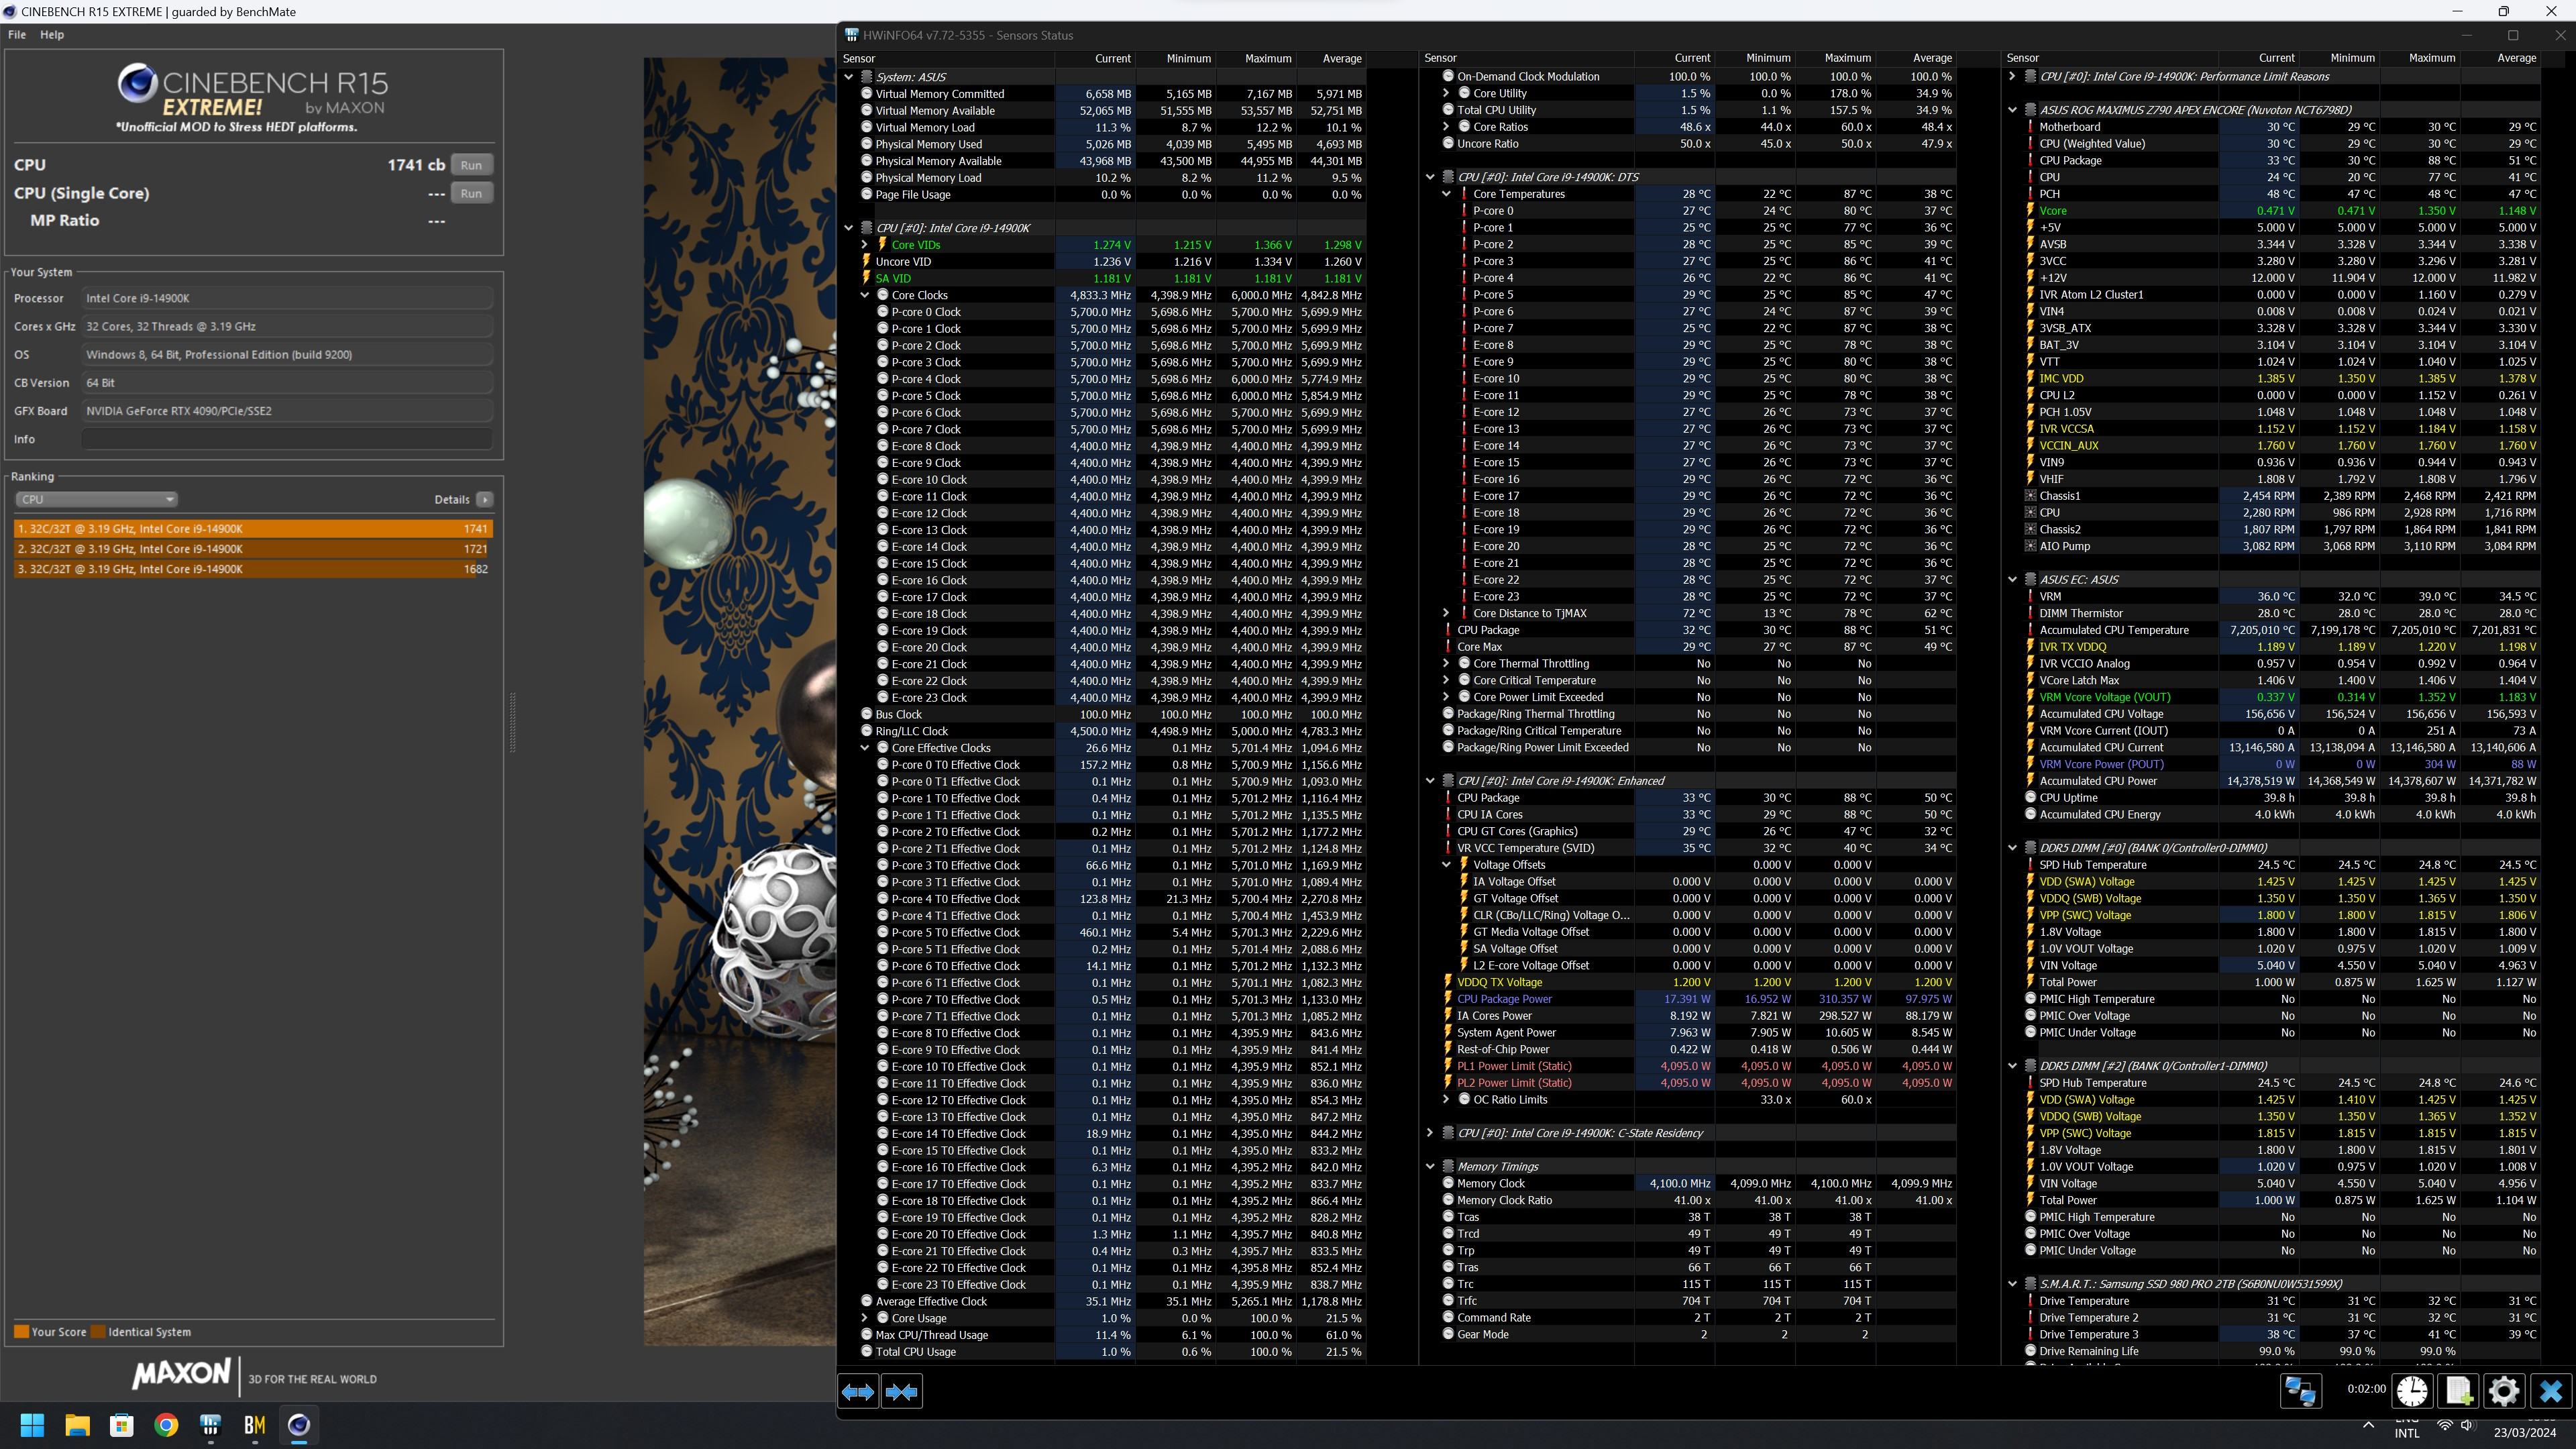
Task: Show hidden system tray icons chevron
Action: point(2367,1425)
